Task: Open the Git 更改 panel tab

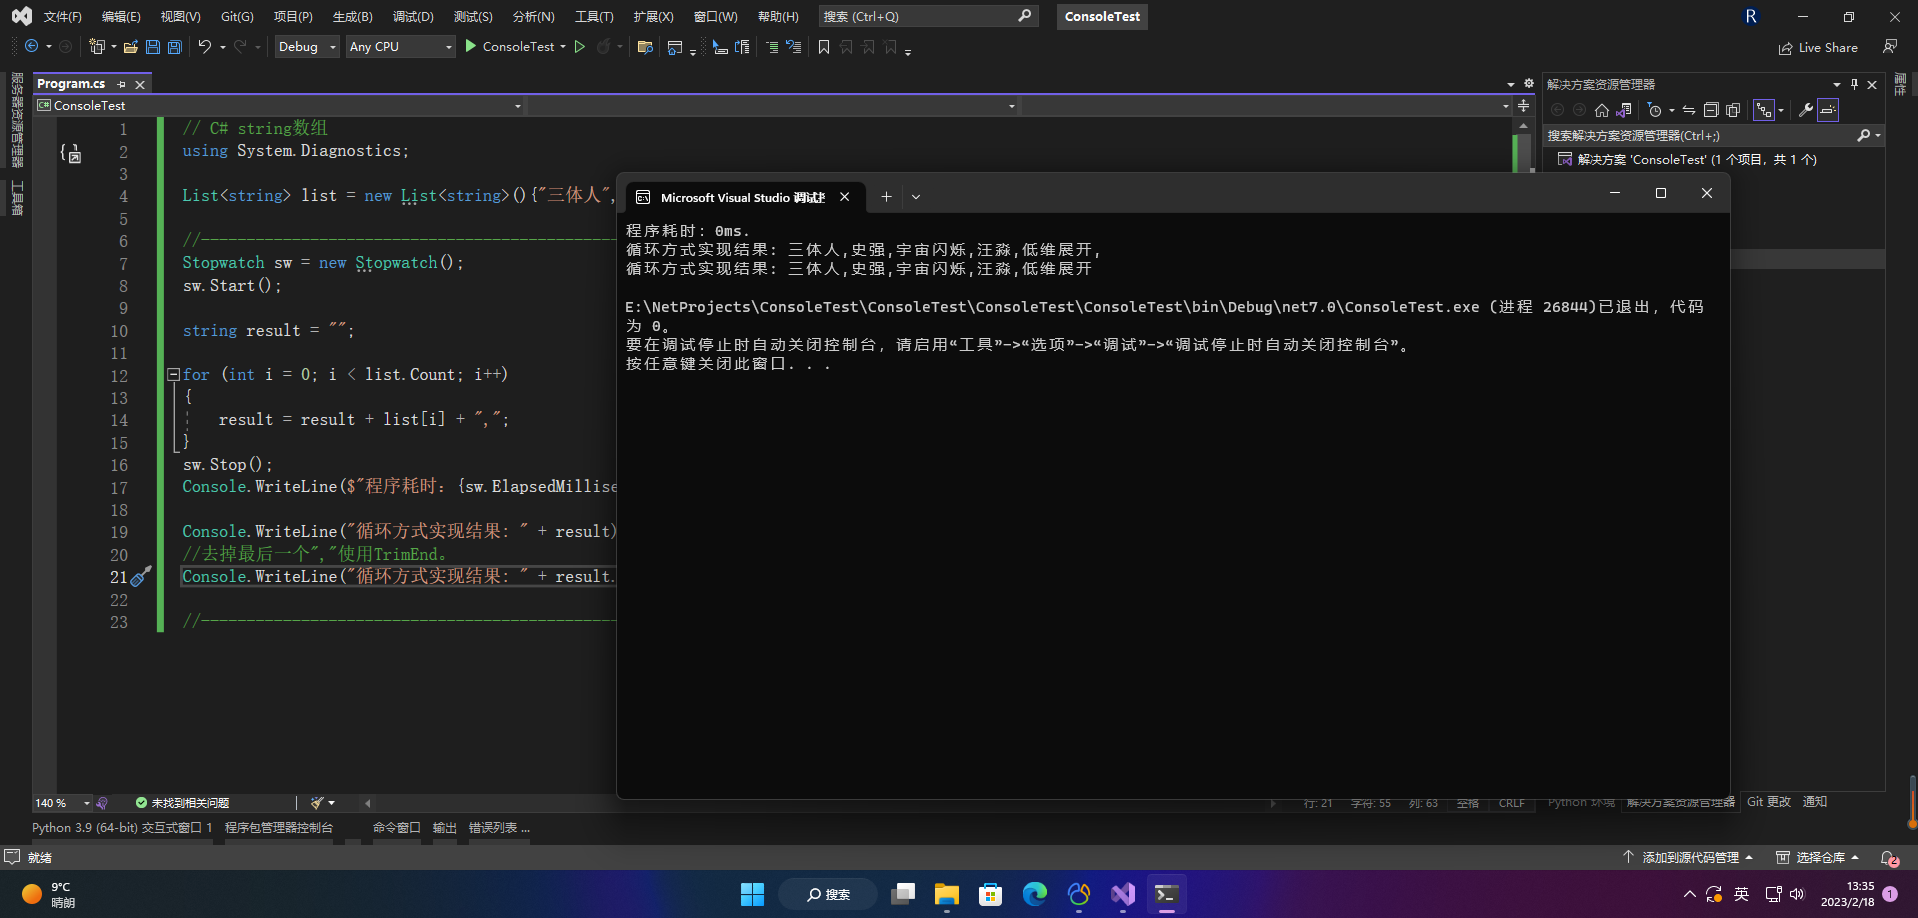Action: click(1769, 802)
